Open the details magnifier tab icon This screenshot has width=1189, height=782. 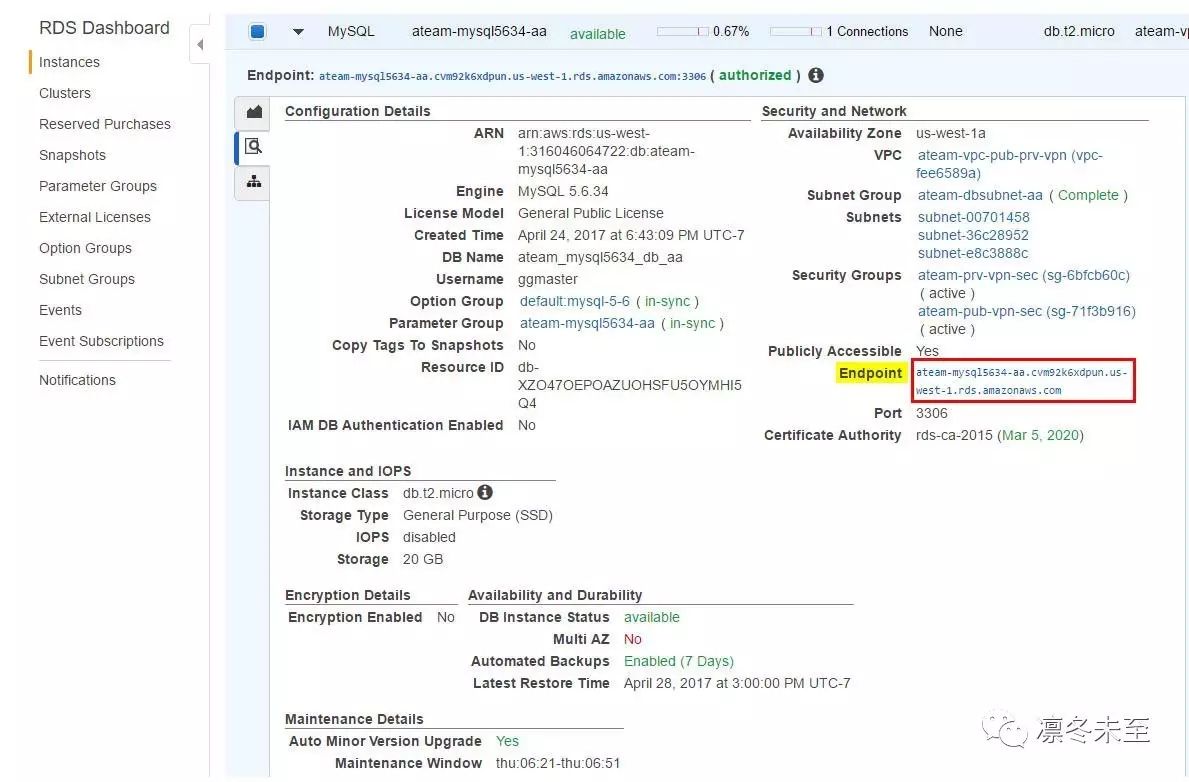pyautogui.click(x=253, y=146)
